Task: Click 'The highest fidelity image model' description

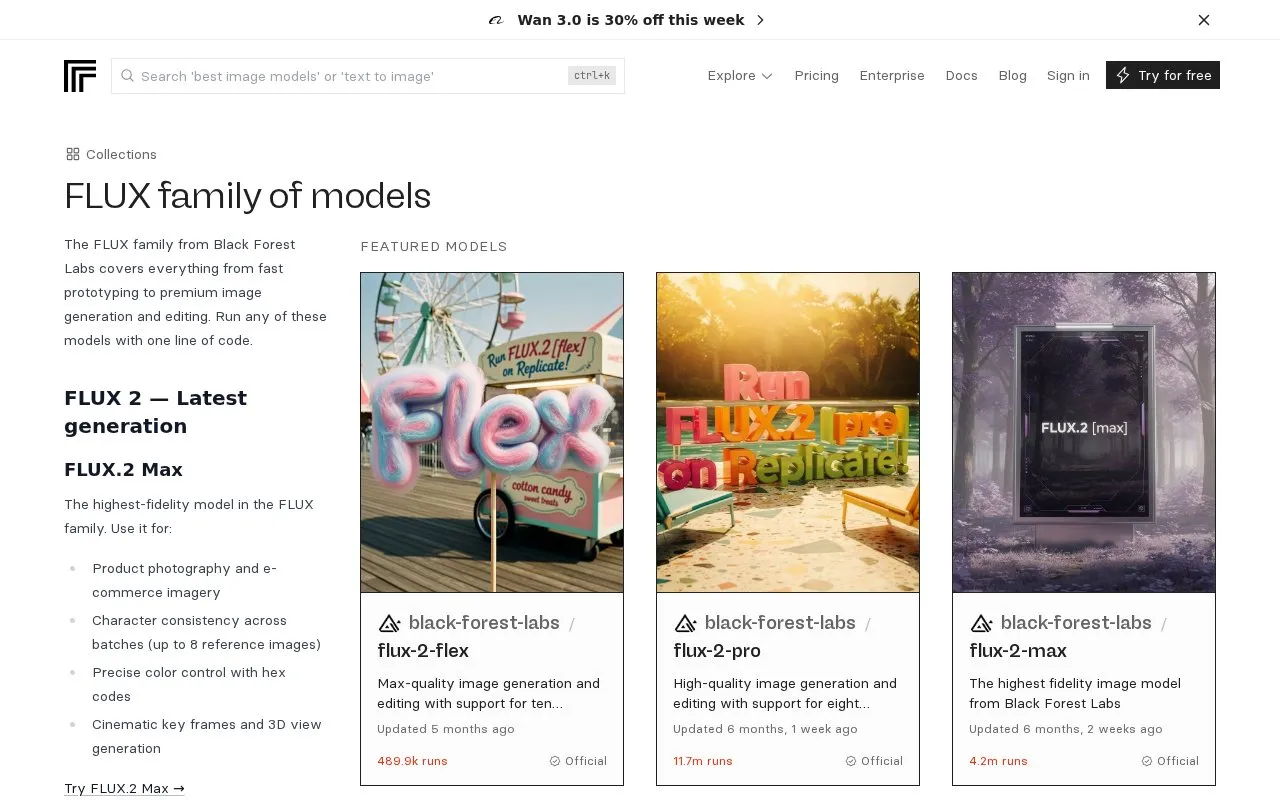Action: pos(1075,693)
